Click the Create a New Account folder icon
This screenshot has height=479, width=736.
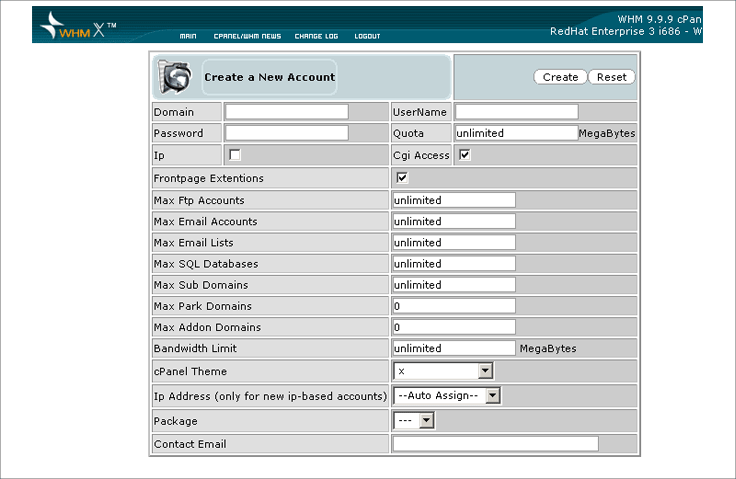pos(174,77)
